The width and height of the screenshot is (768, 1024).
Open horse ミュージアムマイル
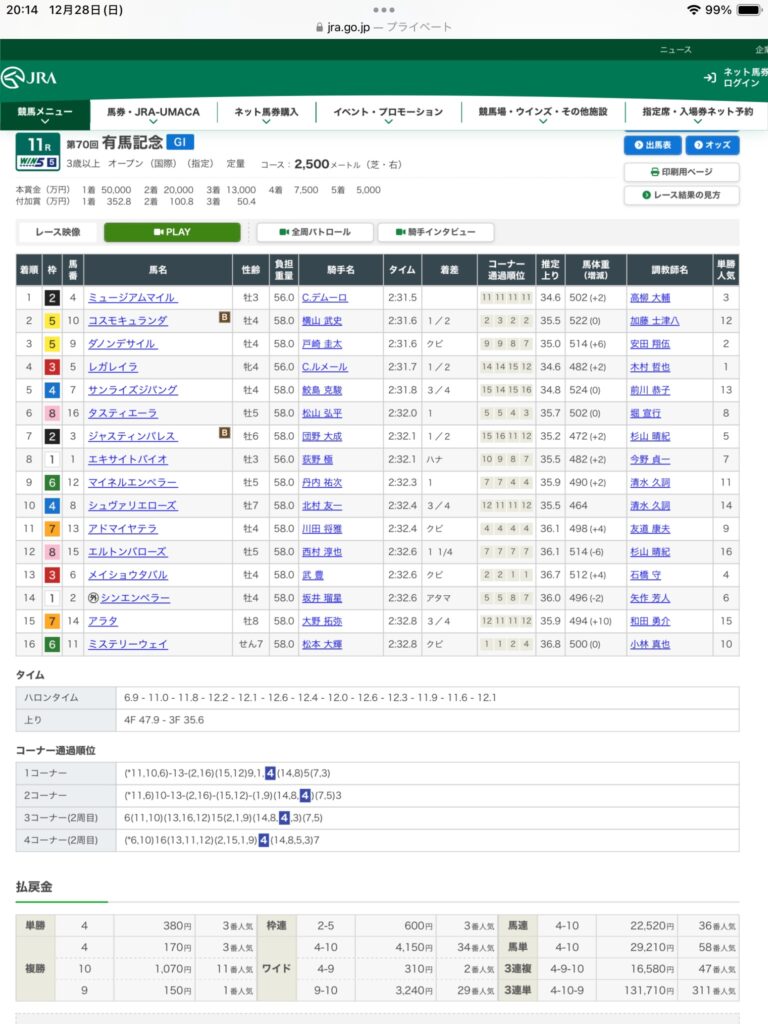[132, 298]
